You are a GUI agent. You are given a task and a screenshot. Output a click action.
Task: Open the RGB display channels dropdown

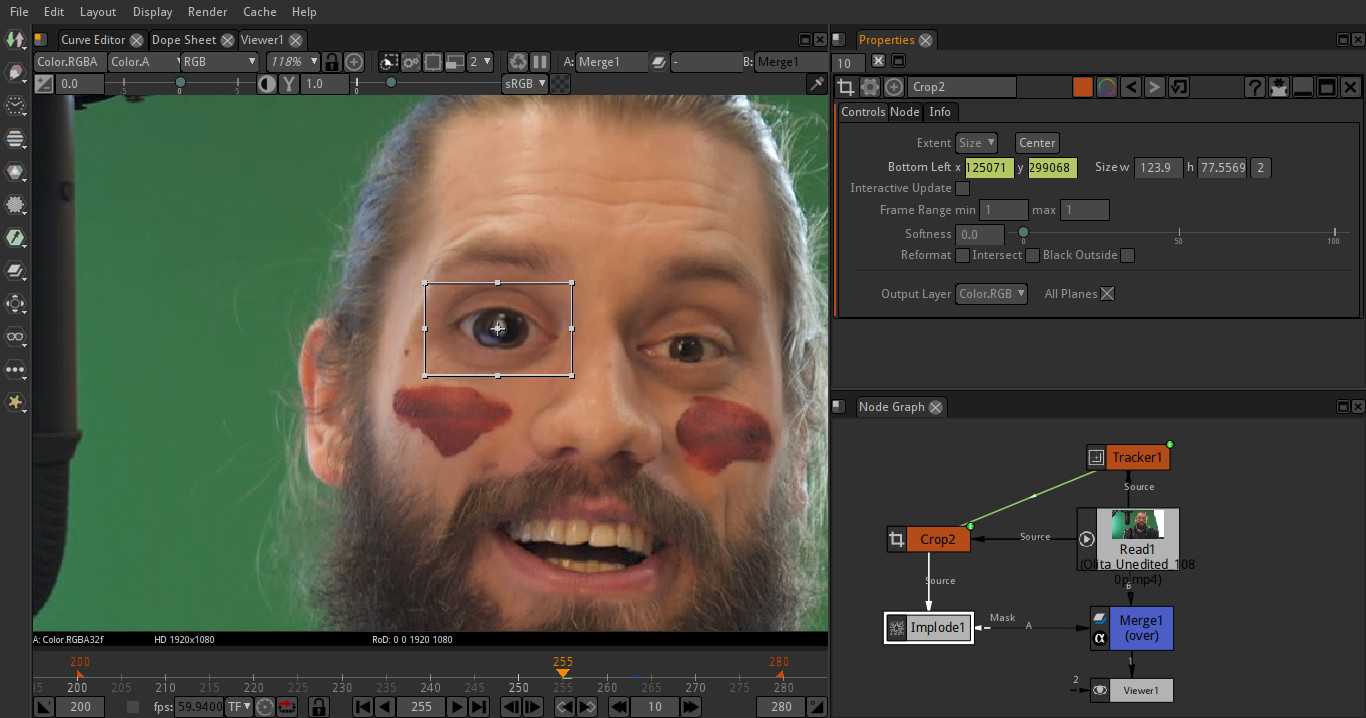pos(219,62)
